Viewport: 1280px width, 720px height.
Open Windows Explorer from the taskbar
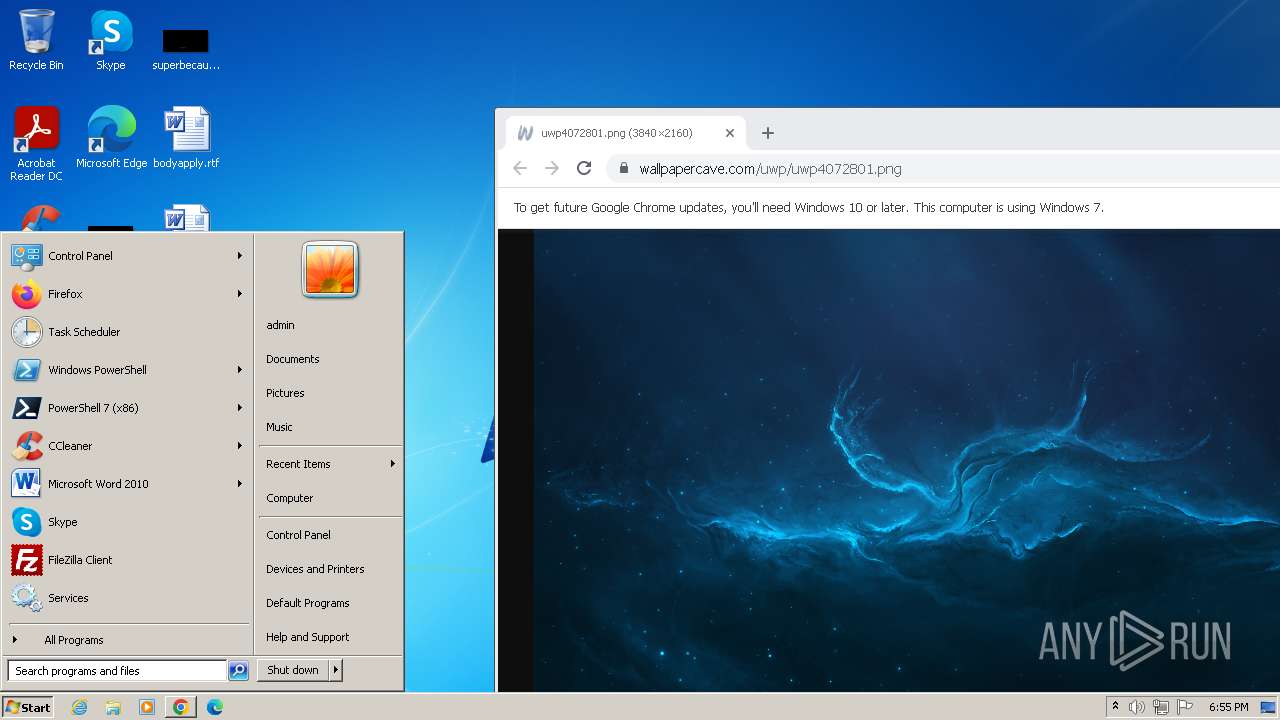pos(113,707)
